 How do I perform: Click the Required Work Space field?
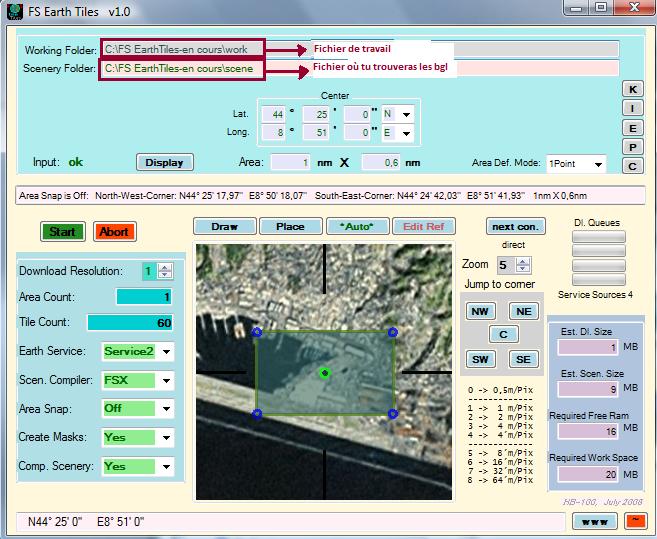point(588,474)
